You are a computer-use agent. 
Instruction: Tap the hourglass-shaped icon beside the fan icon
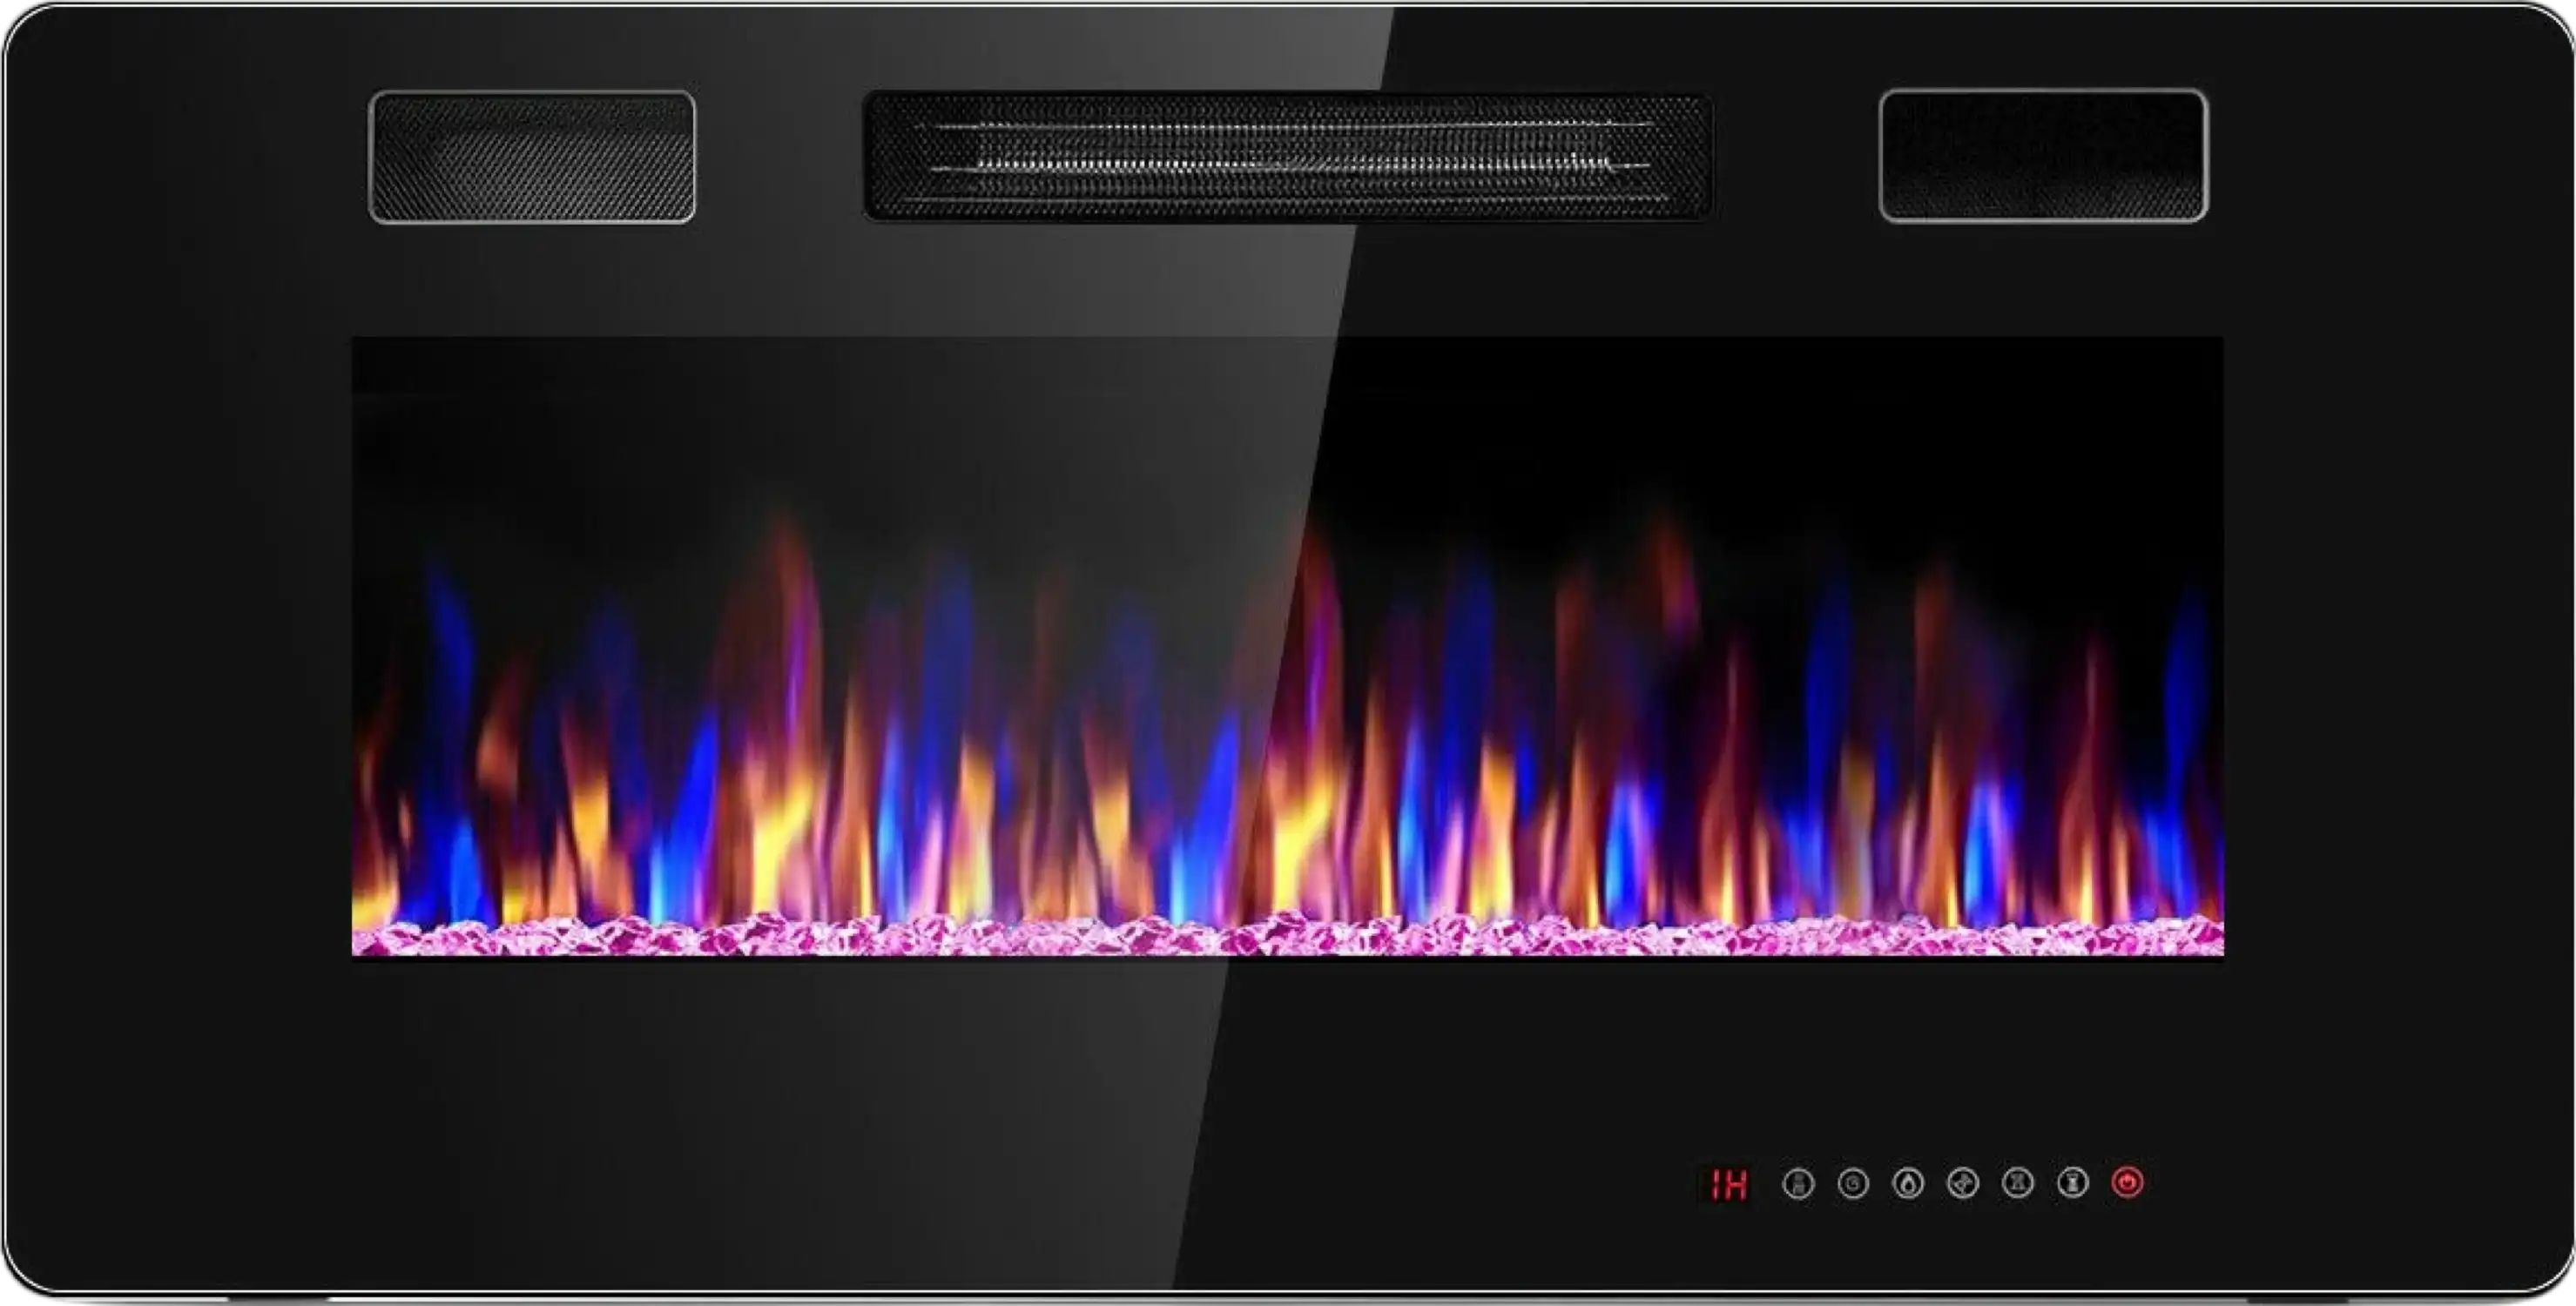pos(2018,1183)
